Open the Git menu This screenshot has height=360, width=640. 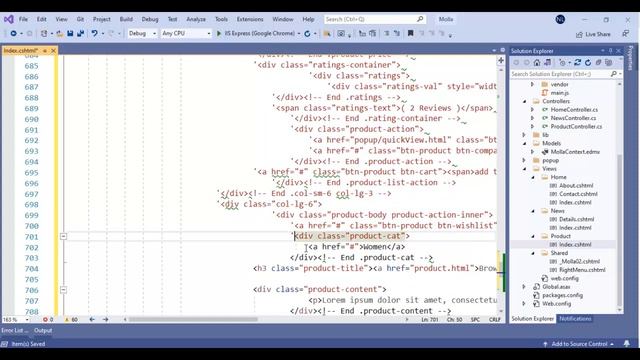80,19
